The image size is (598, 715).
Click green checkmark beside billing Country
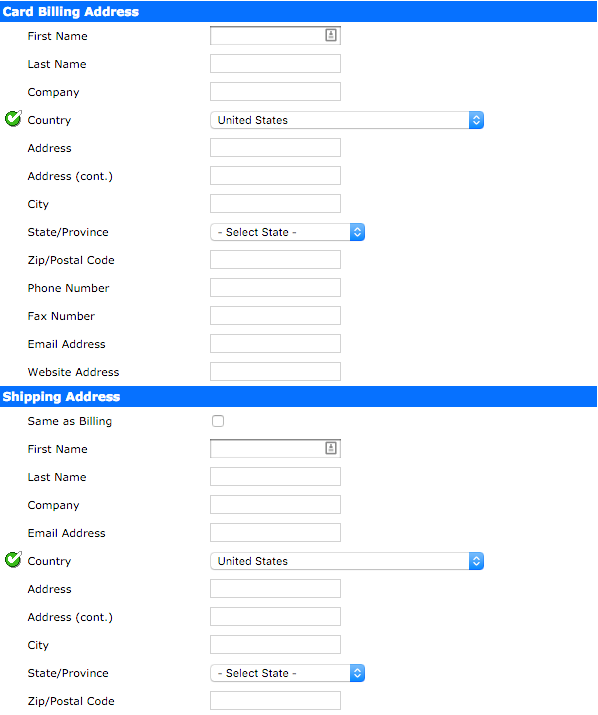pos(13,119)
